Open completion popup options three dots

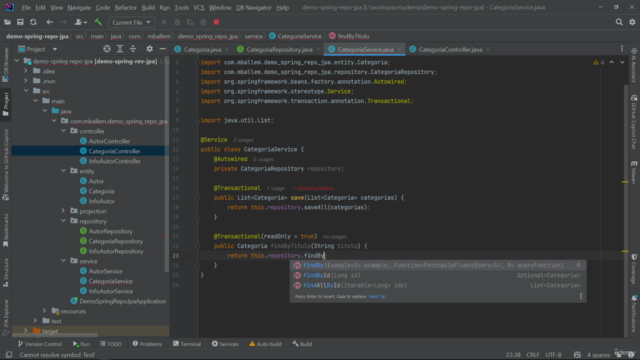click(x=581, y=296)
